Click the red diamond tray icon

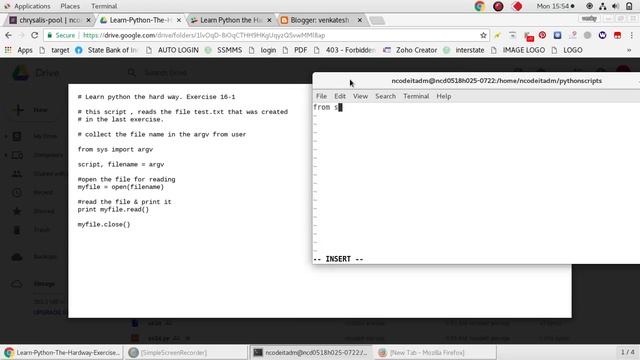[517, 6]
